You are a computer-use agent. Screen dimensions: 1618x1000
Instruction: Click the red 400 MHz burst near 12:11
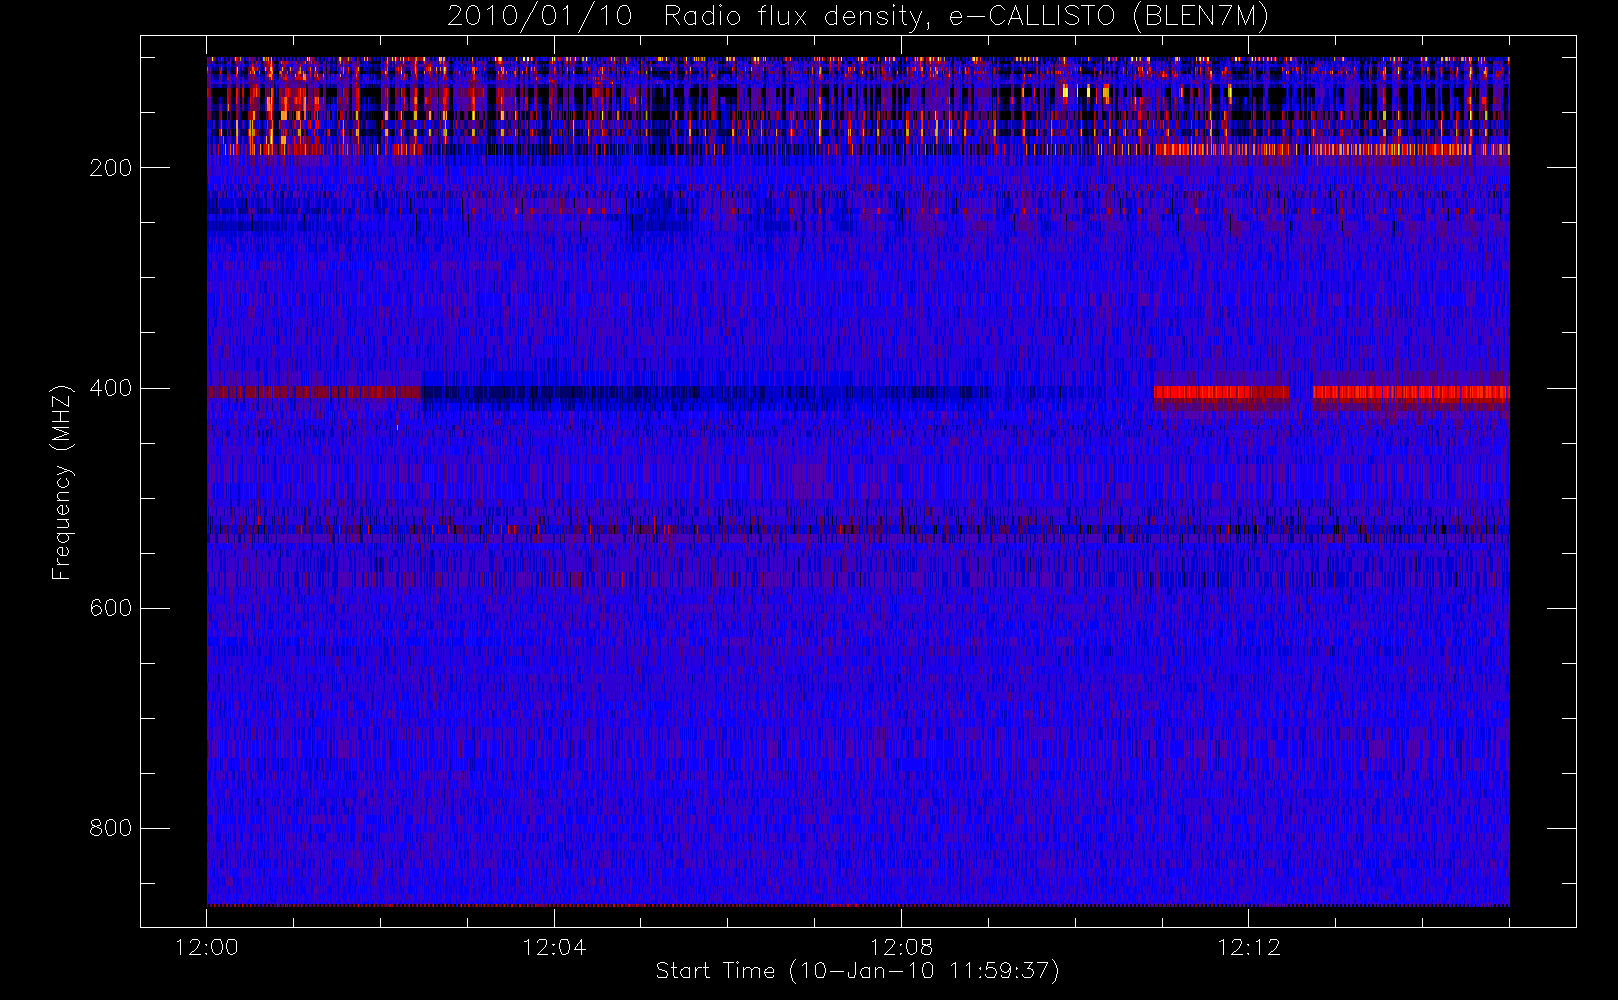coord(1221,393)
